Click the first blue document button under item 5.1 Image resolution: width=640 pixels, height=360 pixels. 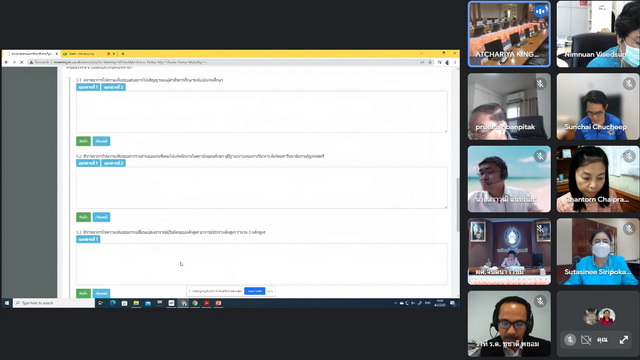(88, 87)
